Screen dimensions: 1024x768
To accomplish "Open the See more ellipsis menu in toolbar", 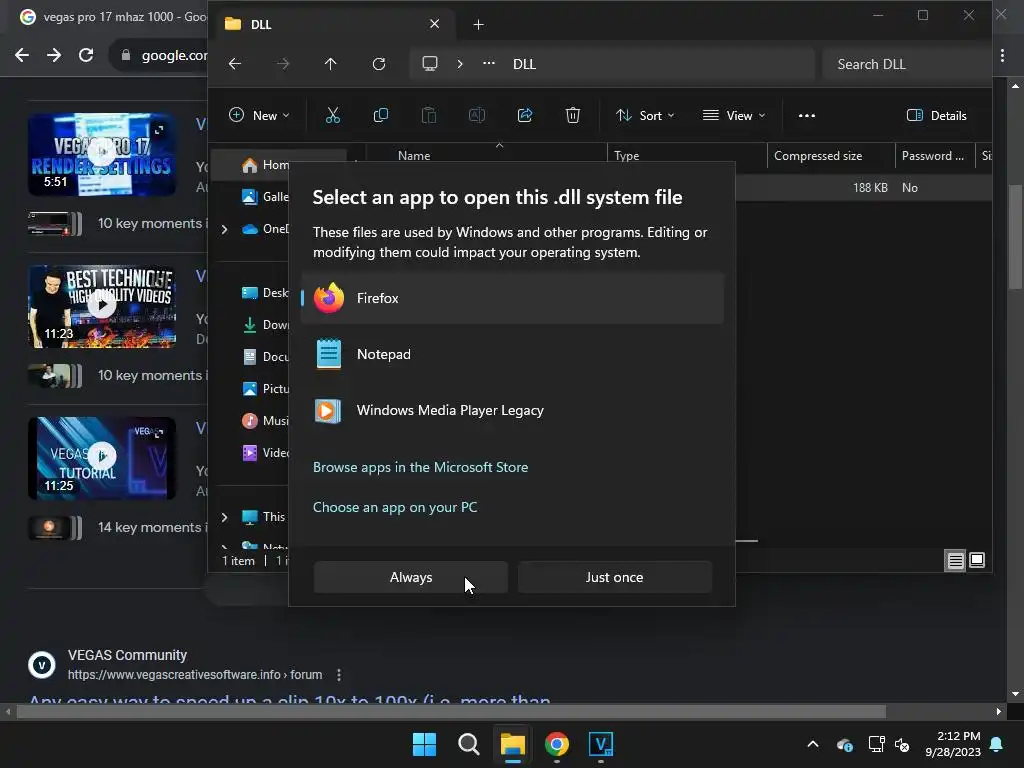I will pos(807,116).
